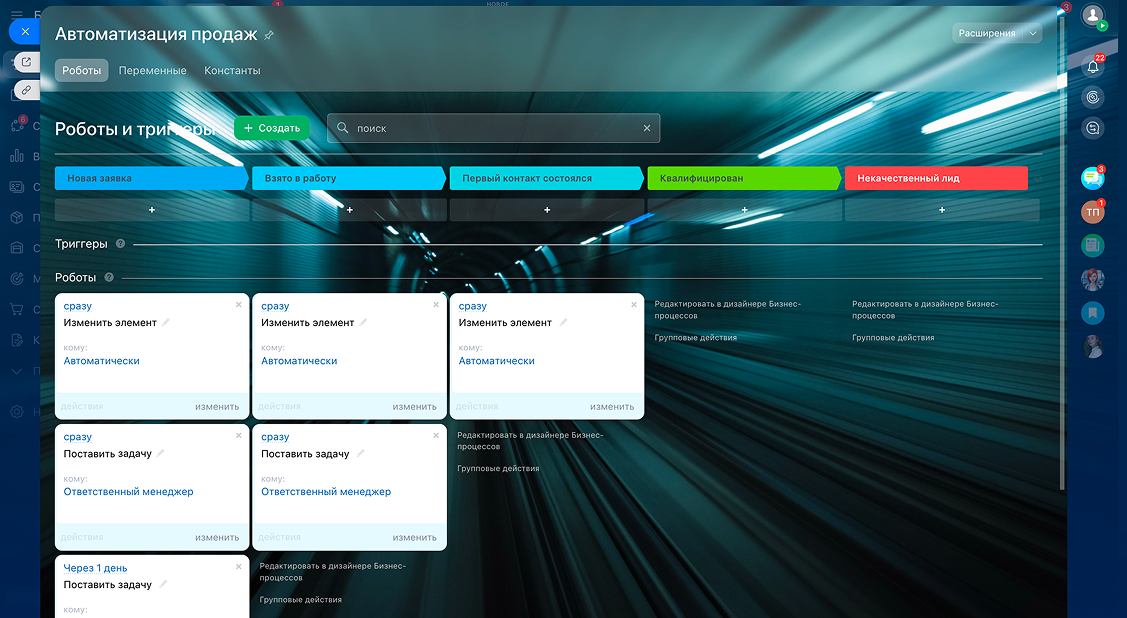
Task: Click the Через 1 день delay link
Action: tap(96, 568)
